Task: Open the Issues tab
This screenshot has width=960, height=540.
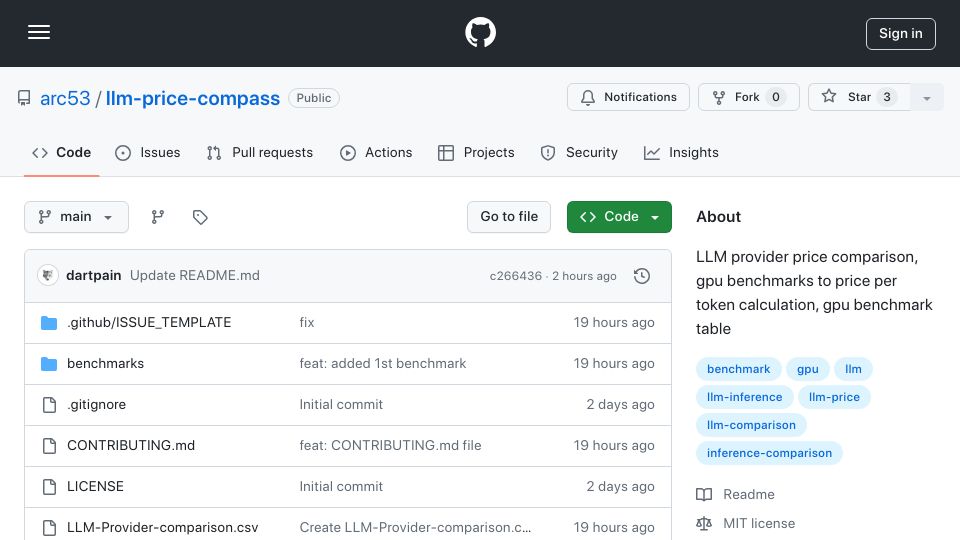Action: coord(148,152)
